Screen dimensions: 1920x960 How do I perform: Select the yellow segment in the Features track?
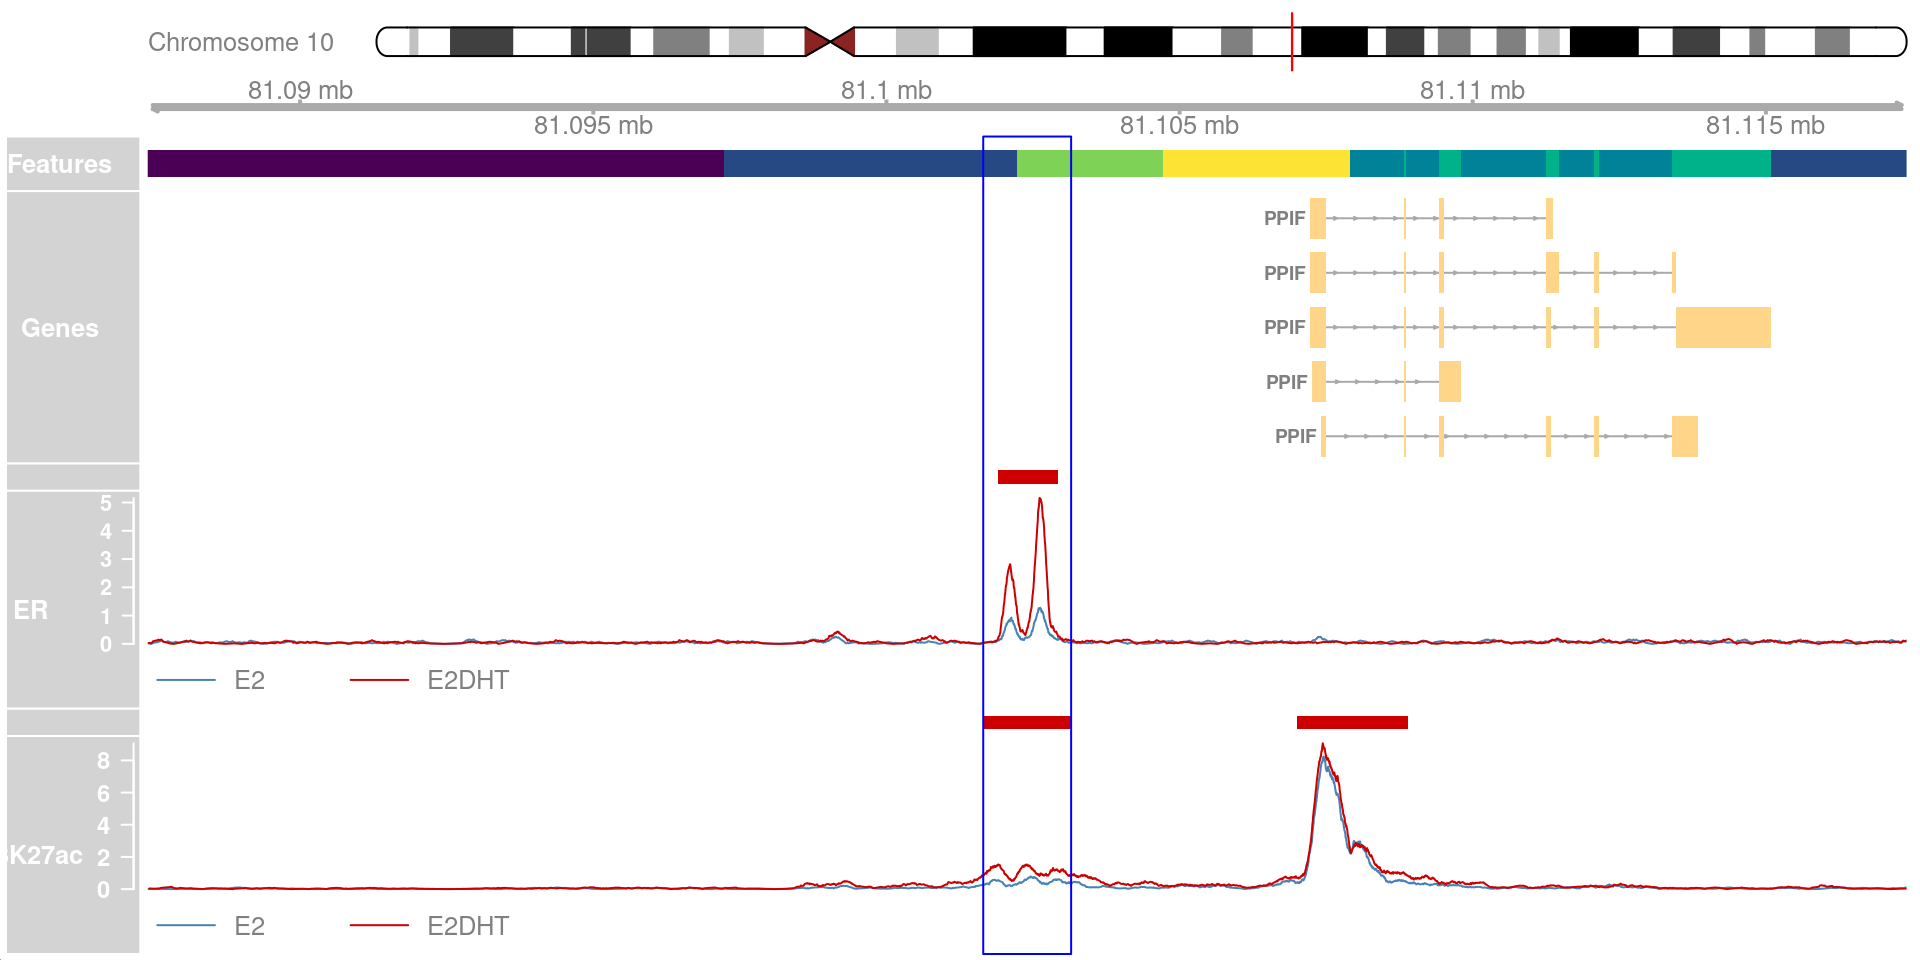tap(1256, 164)
